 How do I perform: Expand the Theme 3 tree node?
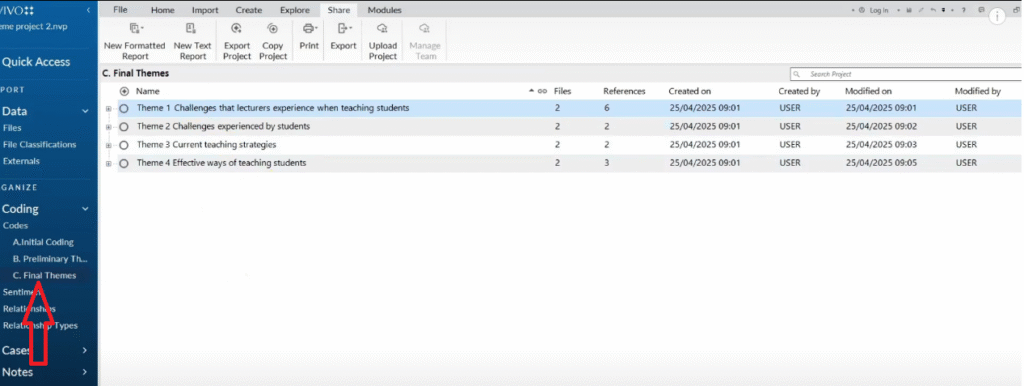pyautogui.click(x=108, y=145)
